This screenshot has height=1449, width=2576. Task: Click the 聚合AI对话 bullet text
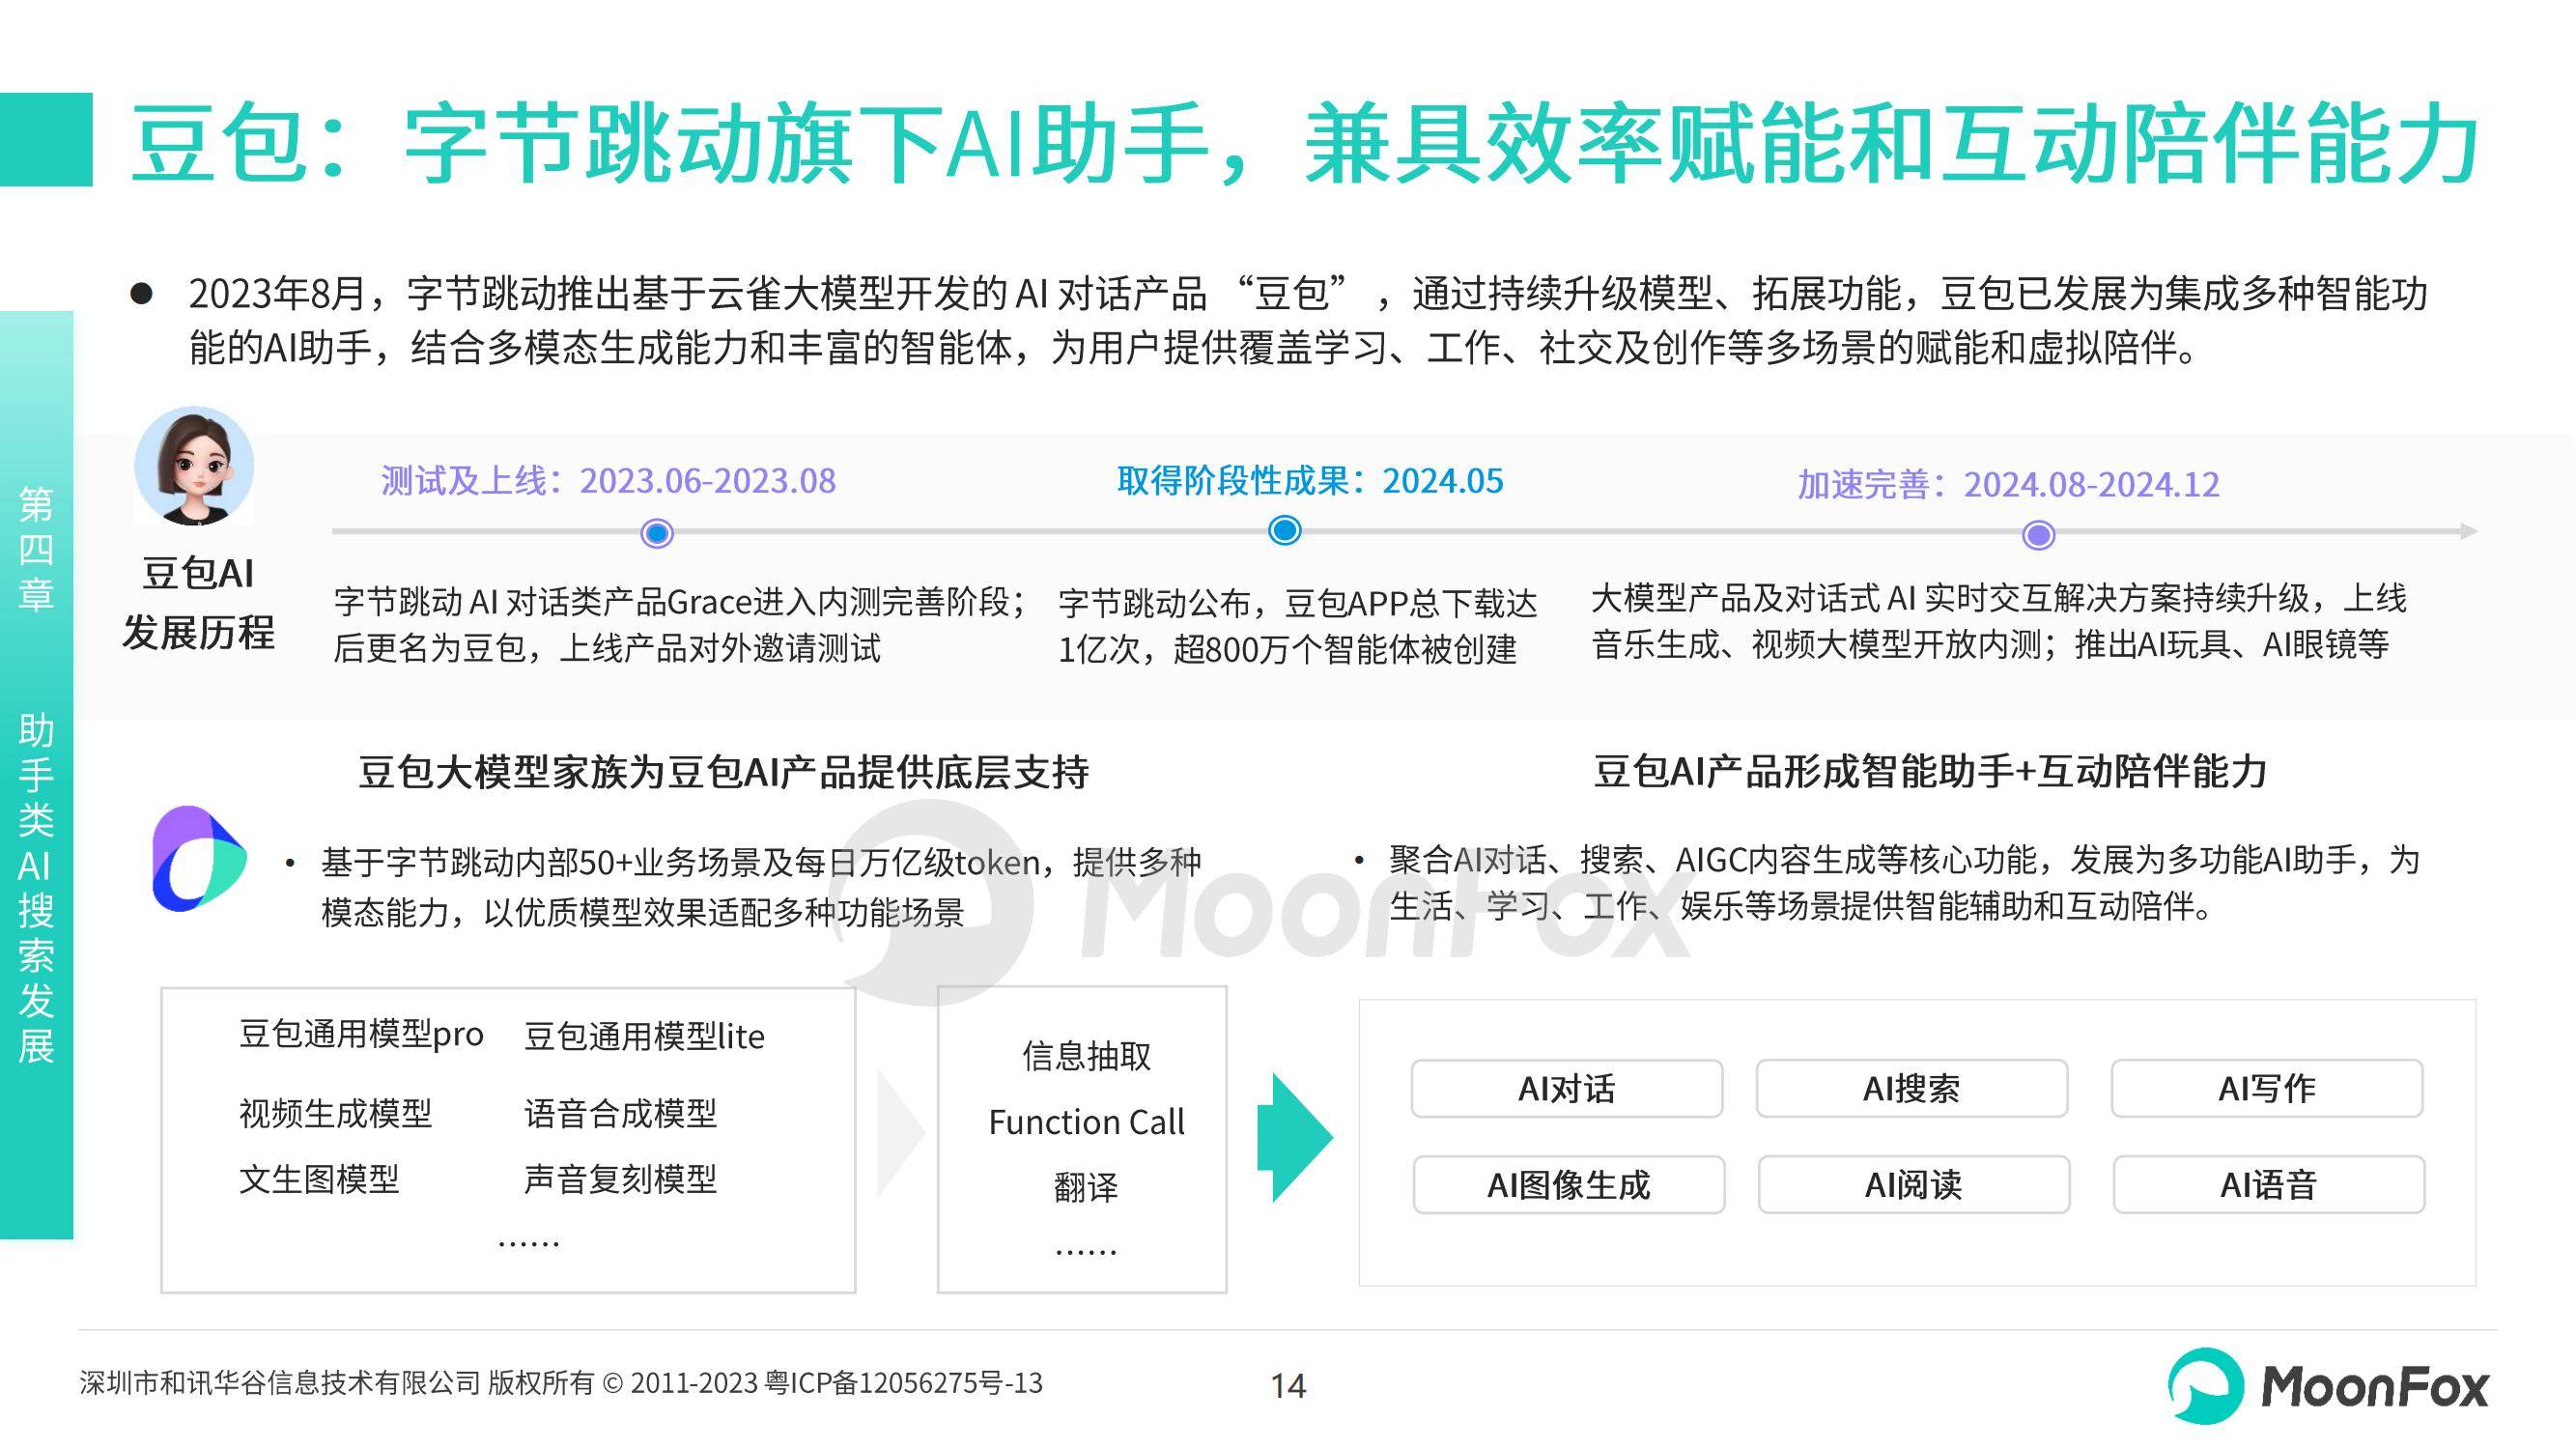[1904, 883]
